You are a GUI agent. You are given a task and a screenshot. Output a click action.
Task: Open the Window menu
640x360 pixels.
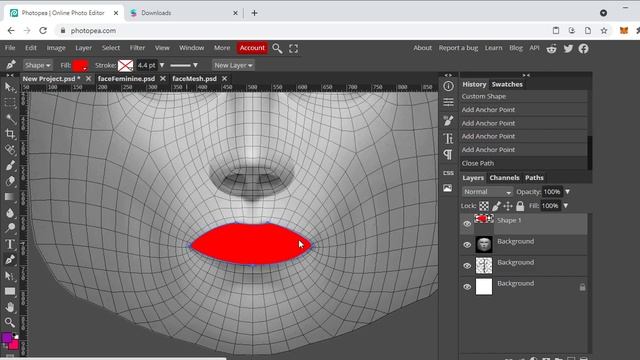[191, 48]
